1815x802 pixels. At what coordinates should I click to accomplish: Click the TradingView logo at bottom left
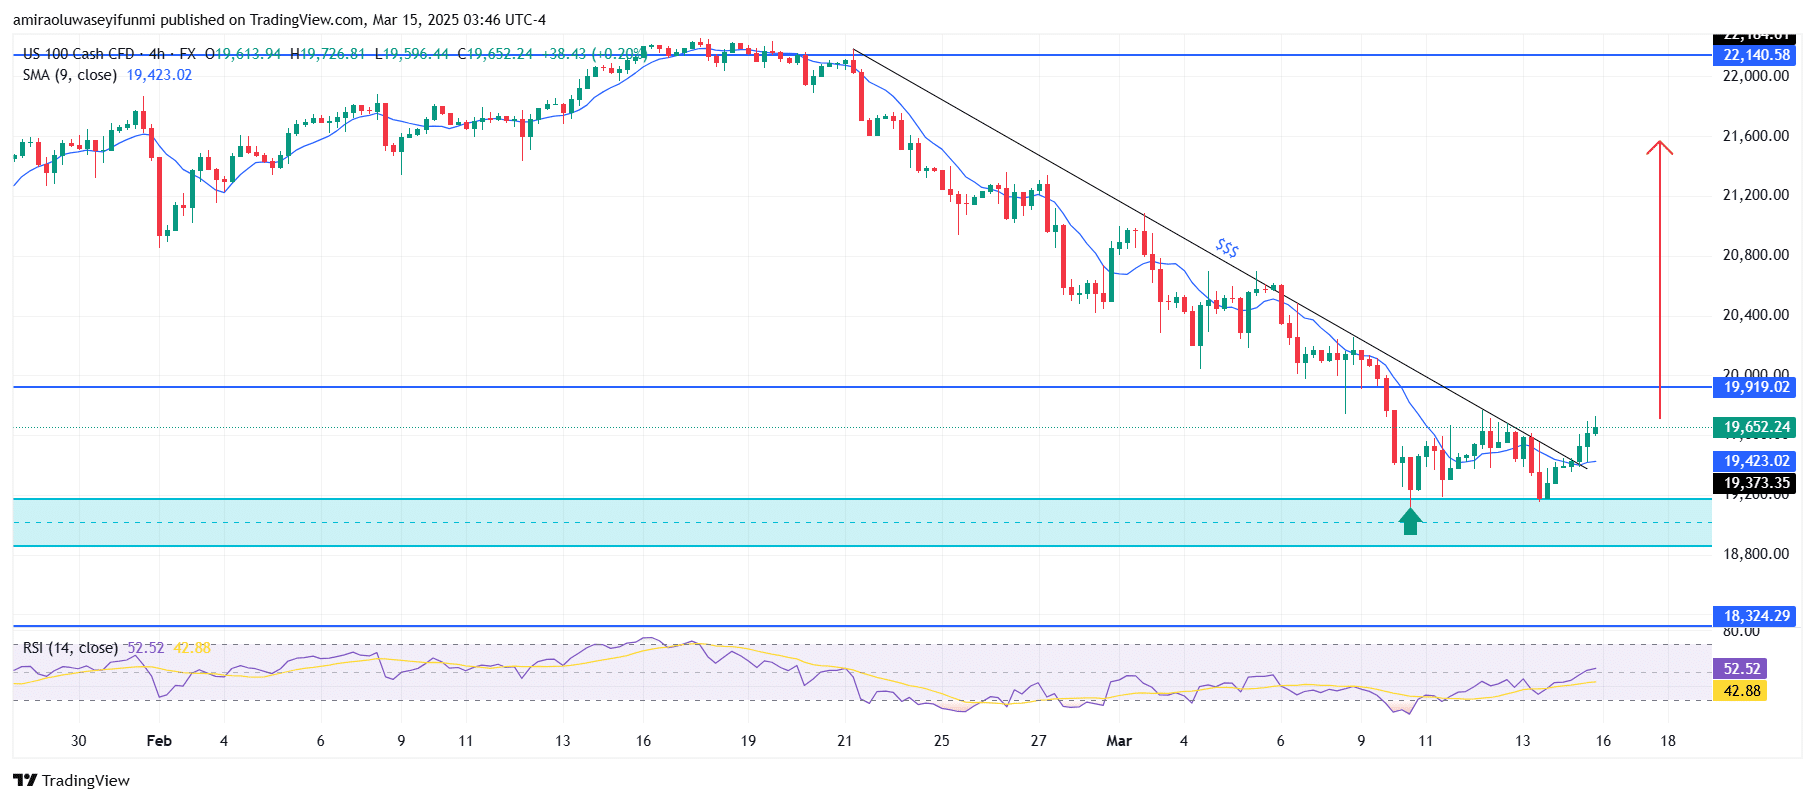[71, 781]
